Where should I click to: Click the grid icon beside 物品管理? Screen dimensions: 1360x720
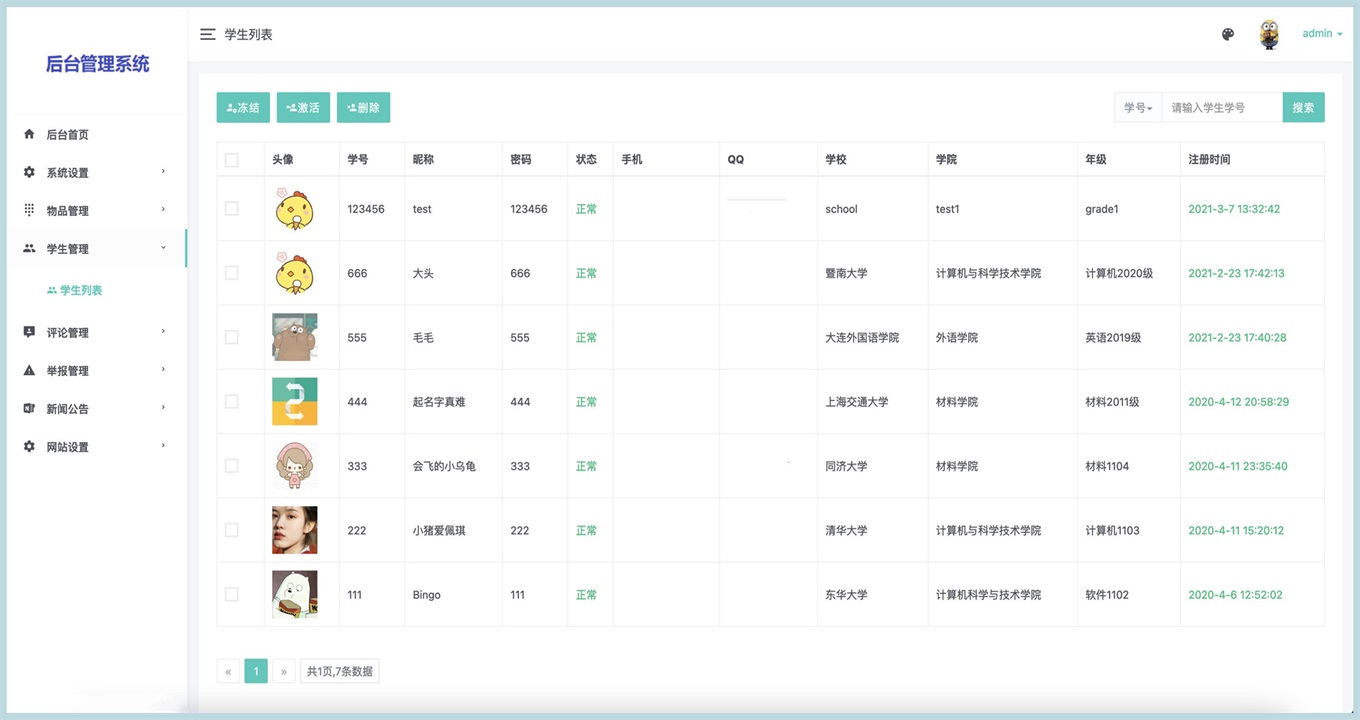[29, 210]
